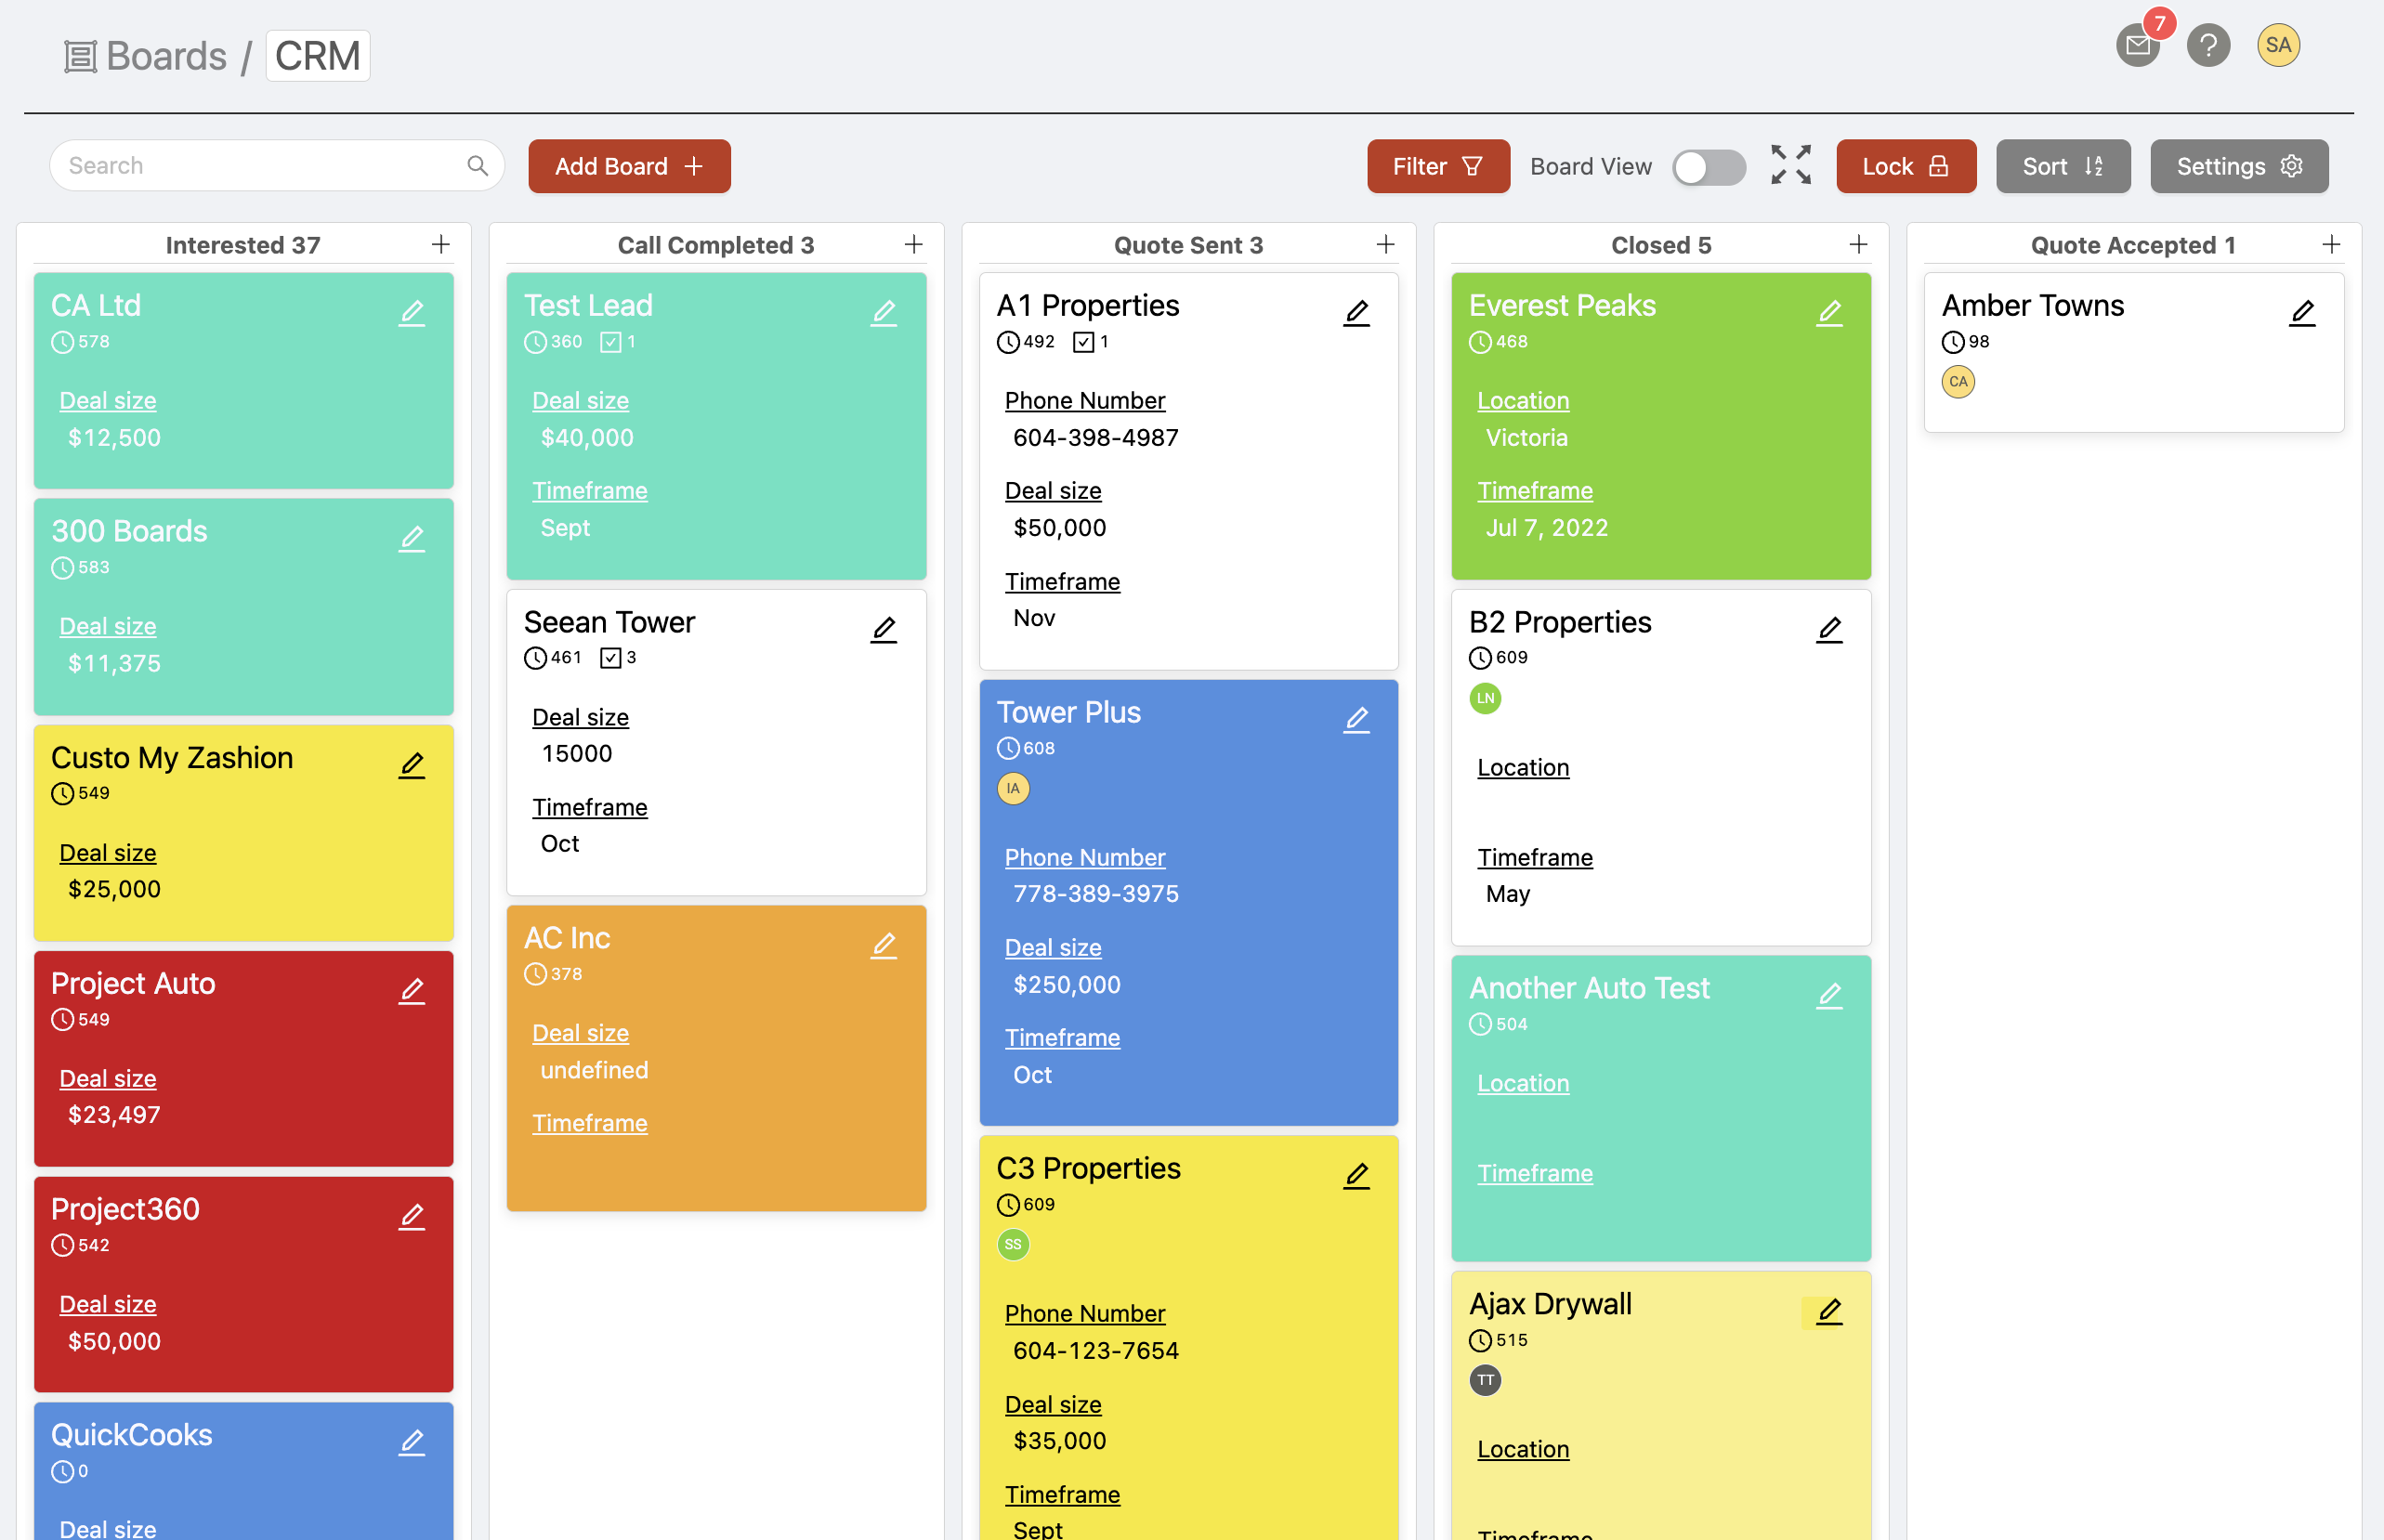This screenshot has width=2384, height=1540.
Task: Select the Closed 5 column header
Action: click(1661, 245)
